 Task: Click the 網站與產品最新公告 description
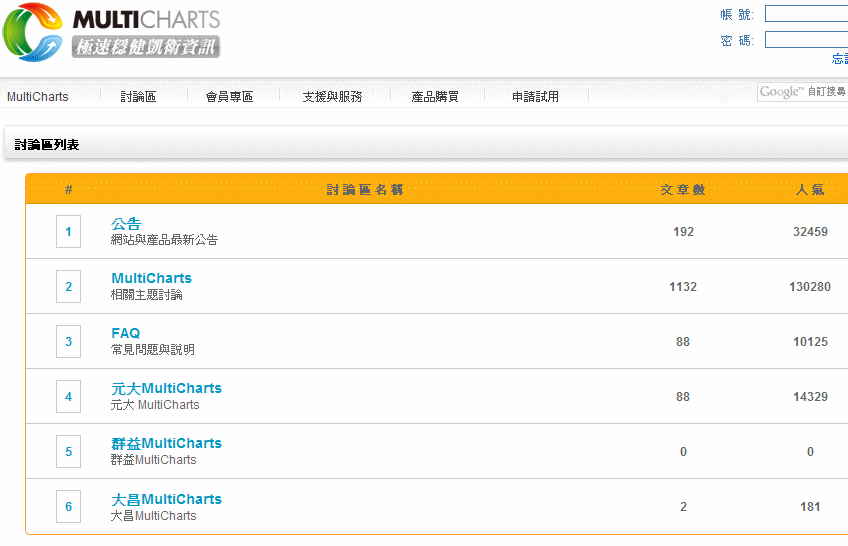[x=164, y=240]
